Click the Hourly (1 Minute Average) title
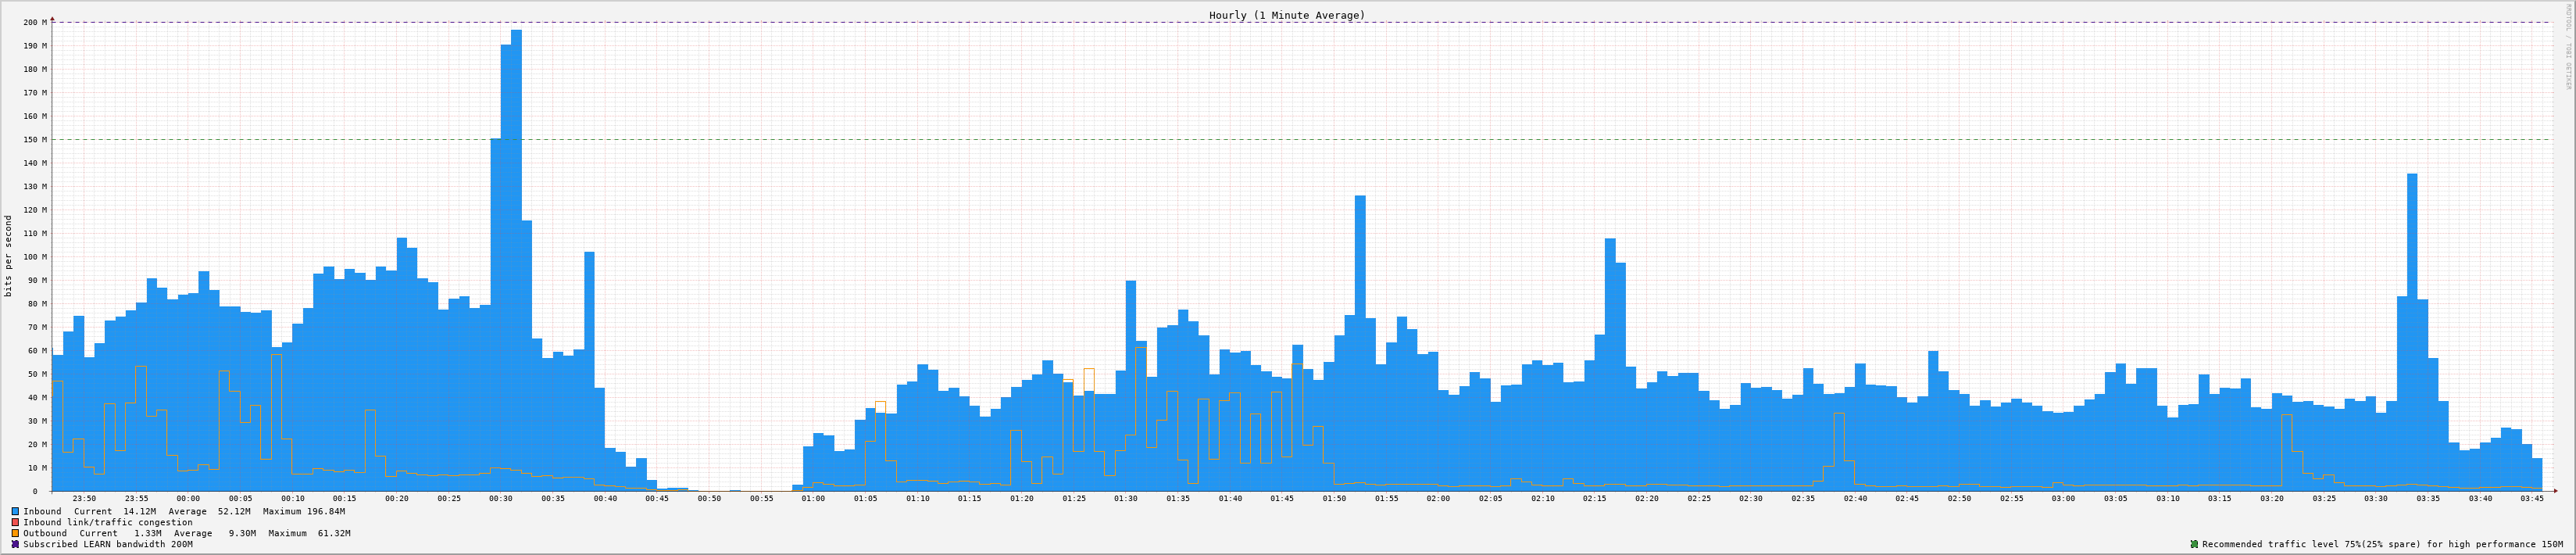Image resolution: width=2576 pixels, height=555 pixels. (1286, 15)
